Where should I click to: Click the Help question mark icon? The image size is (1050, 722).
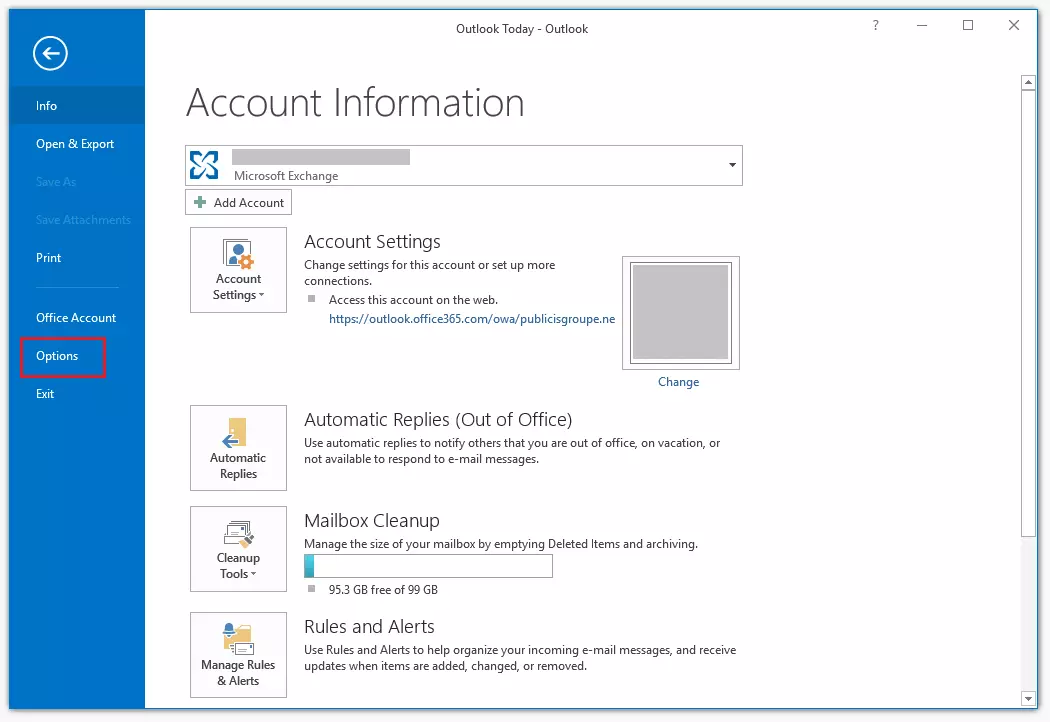875,27
